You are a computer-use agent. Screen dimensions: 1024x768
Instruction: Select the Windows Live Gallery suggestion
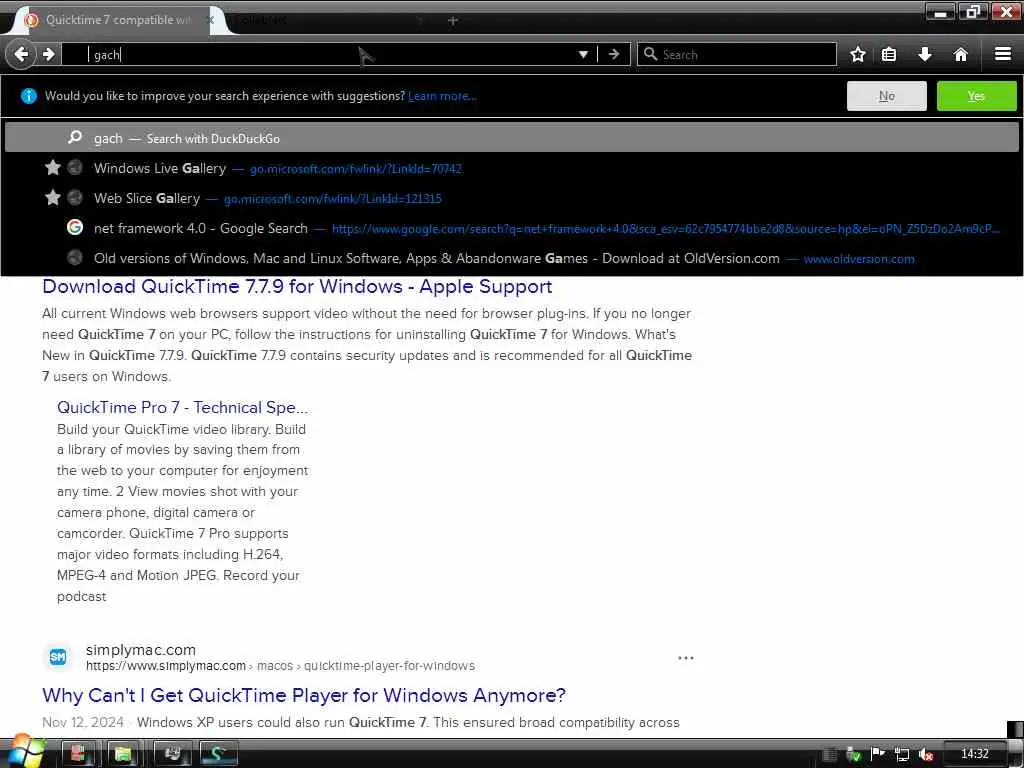(511, 168)
